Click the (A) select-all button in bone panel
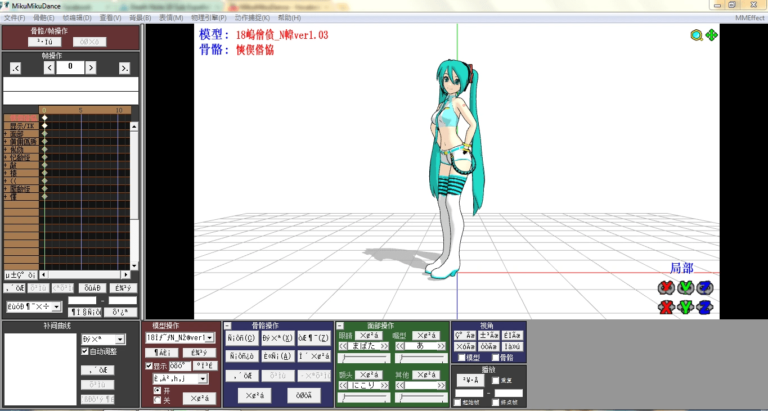The image size is (768, 411). [x=277, y=356]
